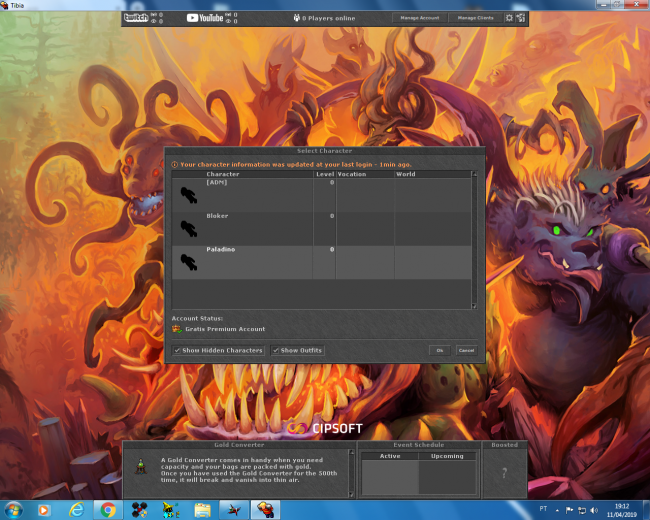Toggle Show Outfits checkbox

[x=275, y=350]
